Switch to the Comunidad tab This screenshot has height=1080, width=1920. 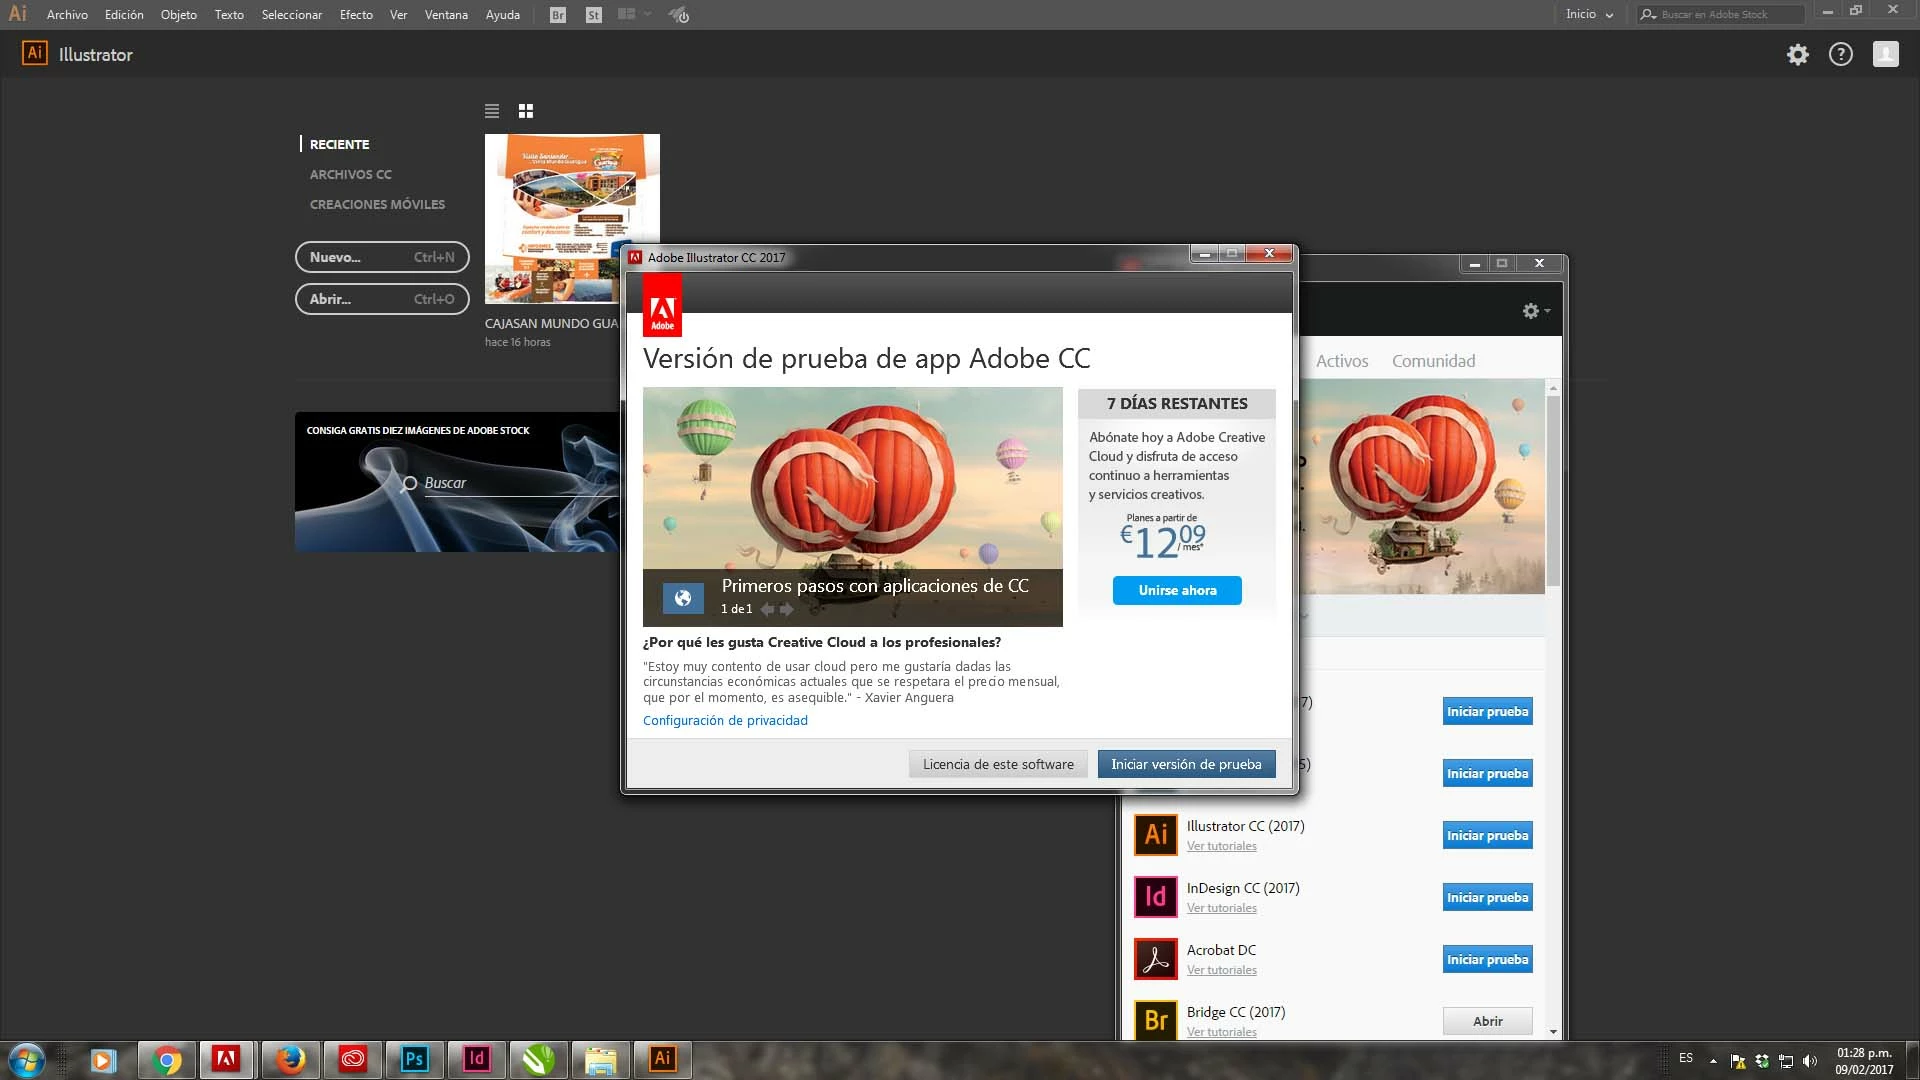coord(1433,361)
